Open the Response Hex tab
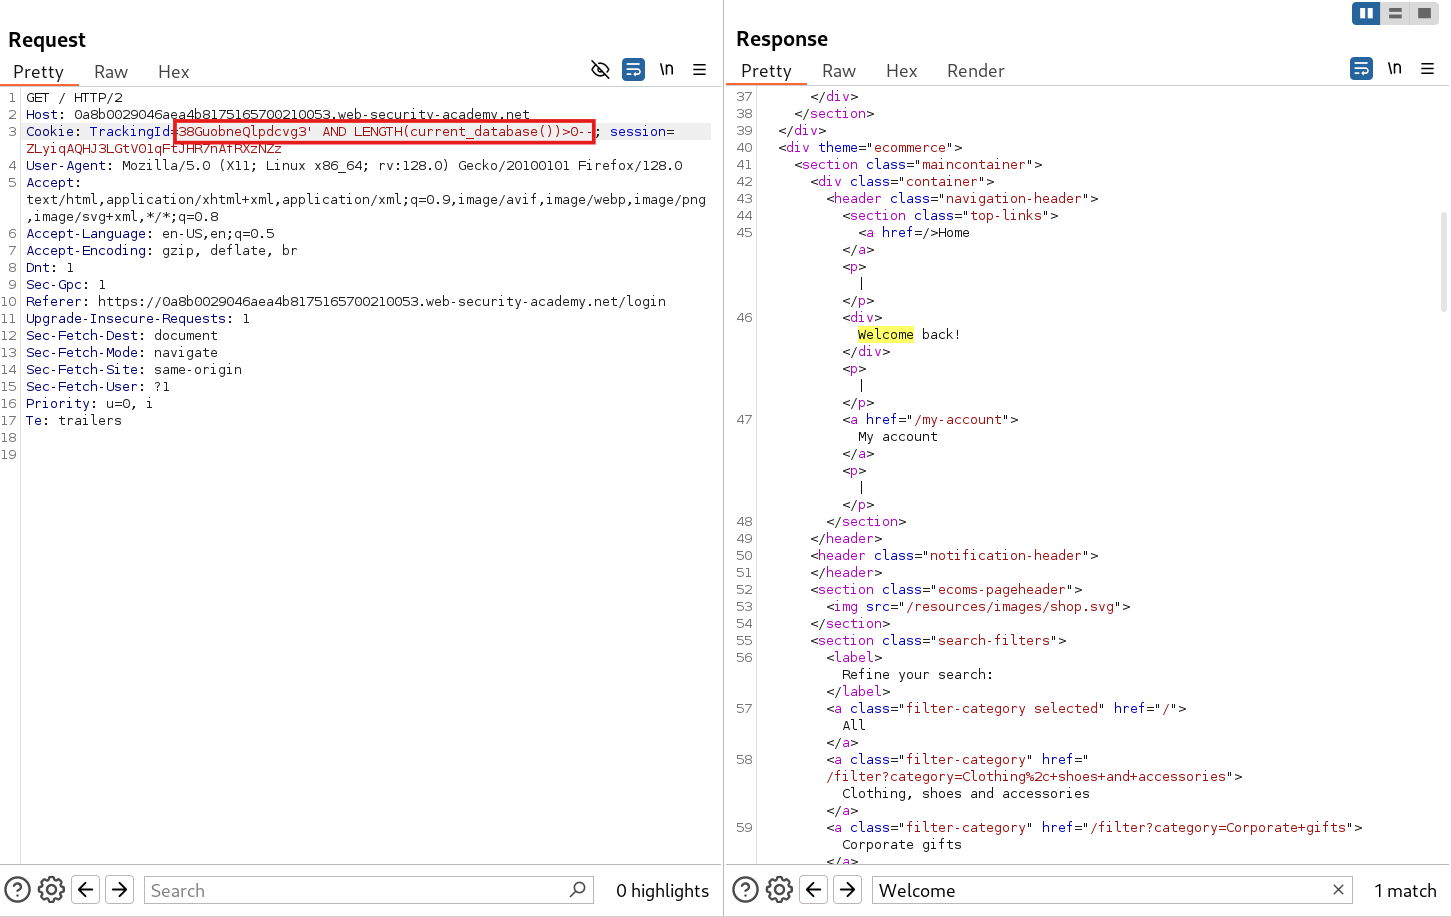Viewport: 1451px width, 917px height. [x=901, y=71]
